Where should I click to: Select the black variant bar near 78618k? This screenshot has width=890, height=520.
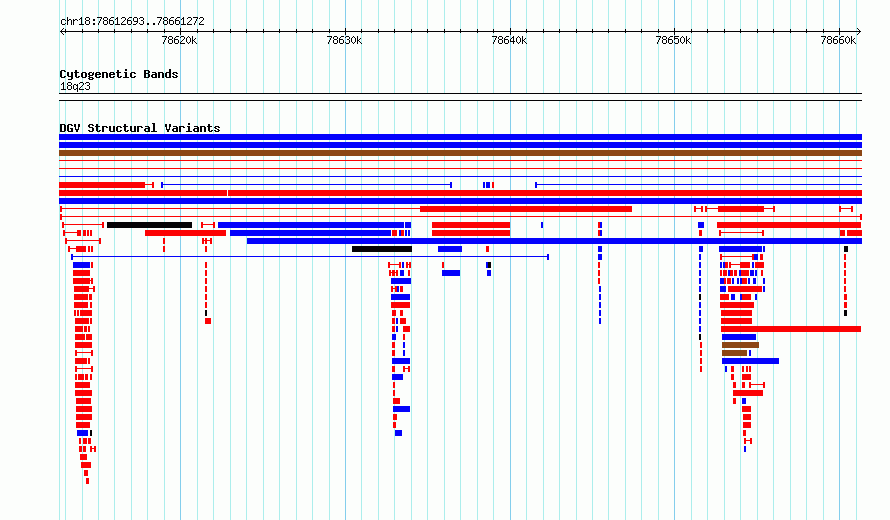click(149, 225)
